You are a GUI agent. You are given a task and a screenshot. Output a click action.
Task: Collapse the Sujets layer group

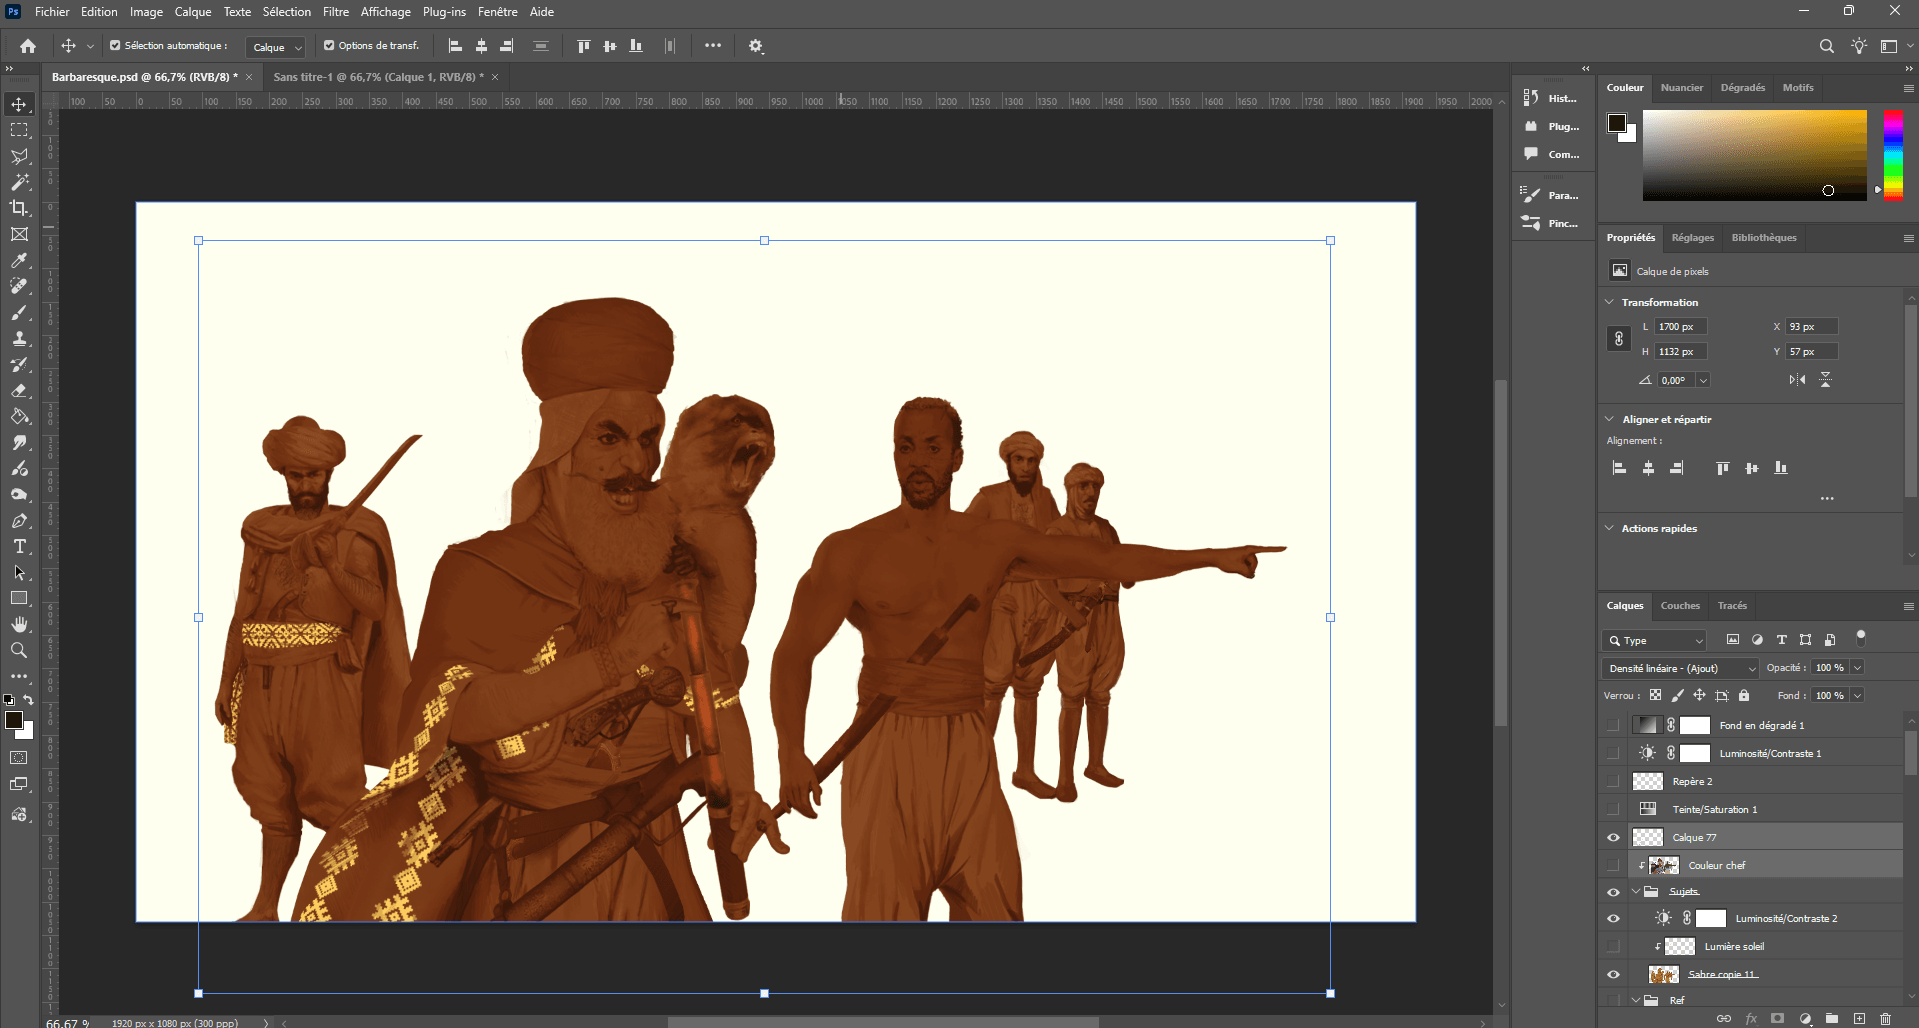1636,892
